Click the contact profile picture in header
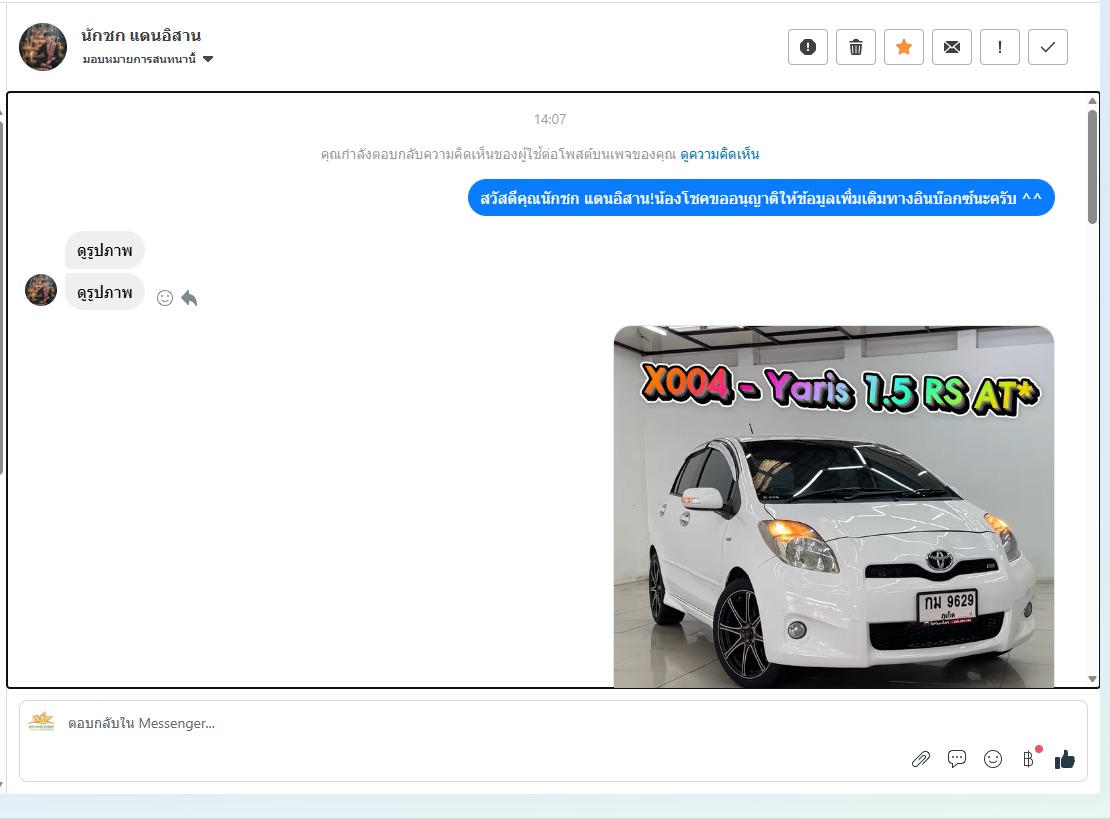 click(43, 47)
